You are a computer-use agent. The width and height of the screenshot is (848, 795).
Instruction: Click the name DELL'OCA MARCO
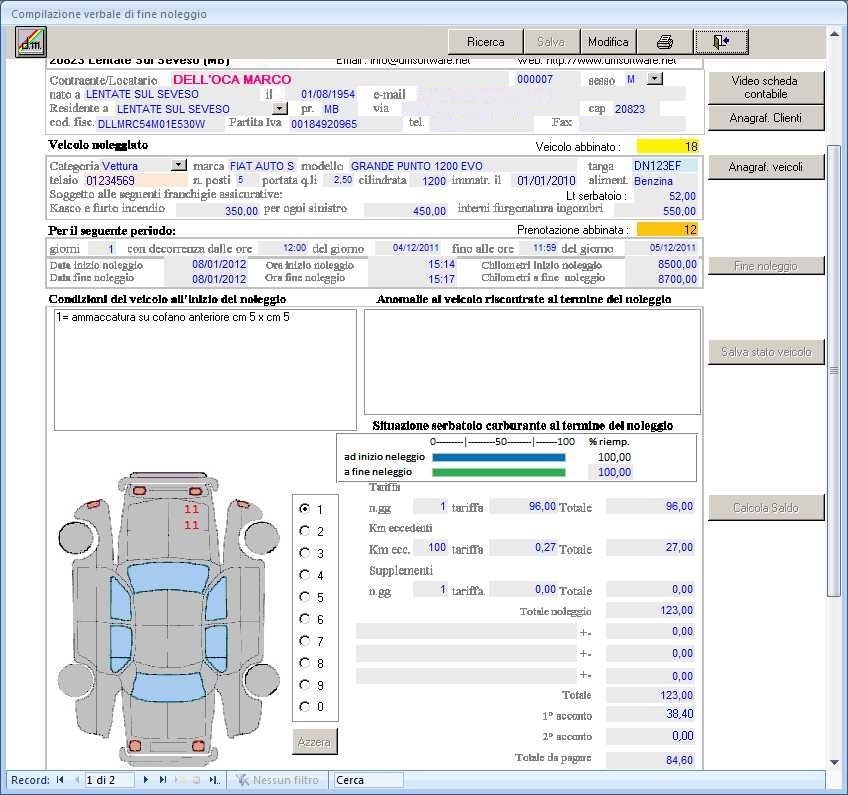[x=232, y=80]
